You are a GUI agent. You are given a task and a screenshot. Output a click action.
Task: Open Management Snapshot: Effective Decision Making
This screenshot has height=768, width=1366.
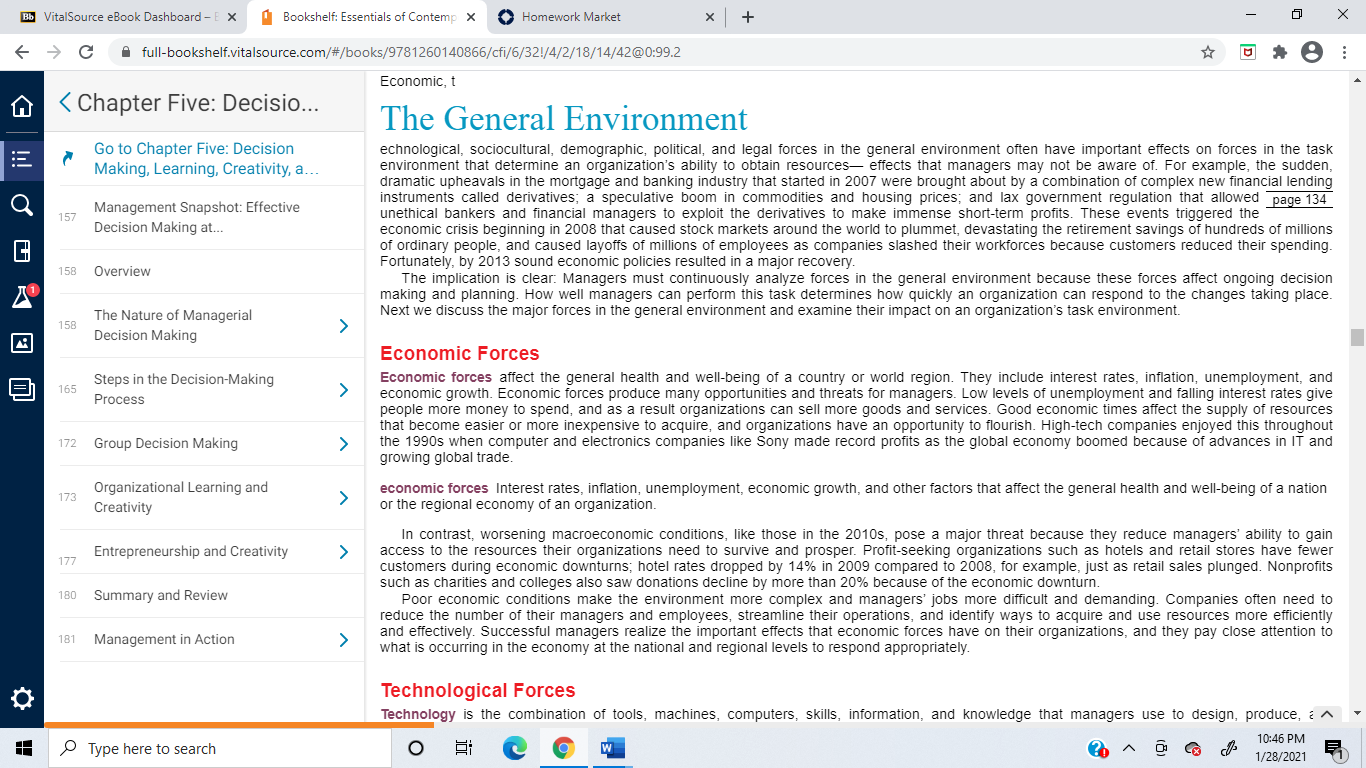coord(197,217)
